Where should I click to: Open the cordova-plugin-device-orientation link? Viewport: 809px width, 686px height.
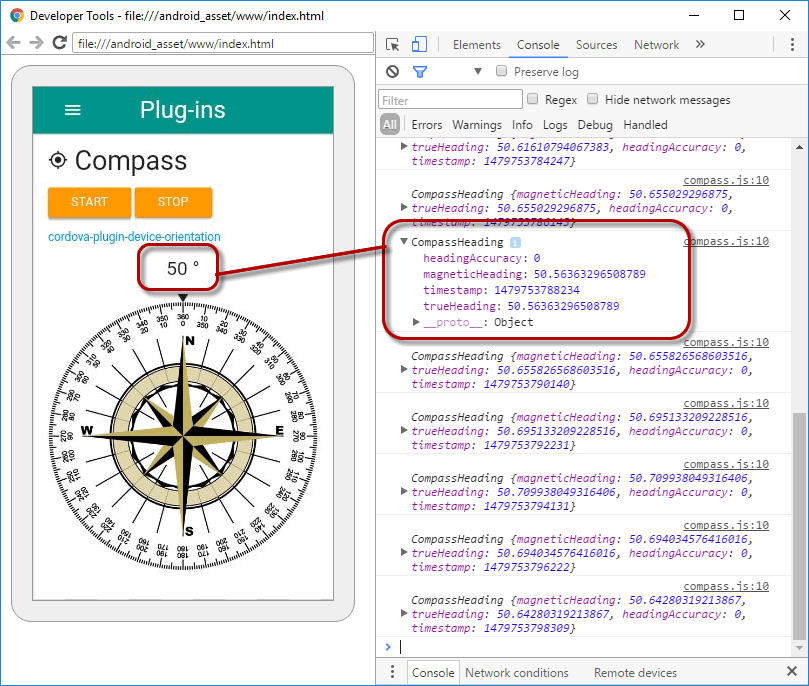tap(134, 237)
